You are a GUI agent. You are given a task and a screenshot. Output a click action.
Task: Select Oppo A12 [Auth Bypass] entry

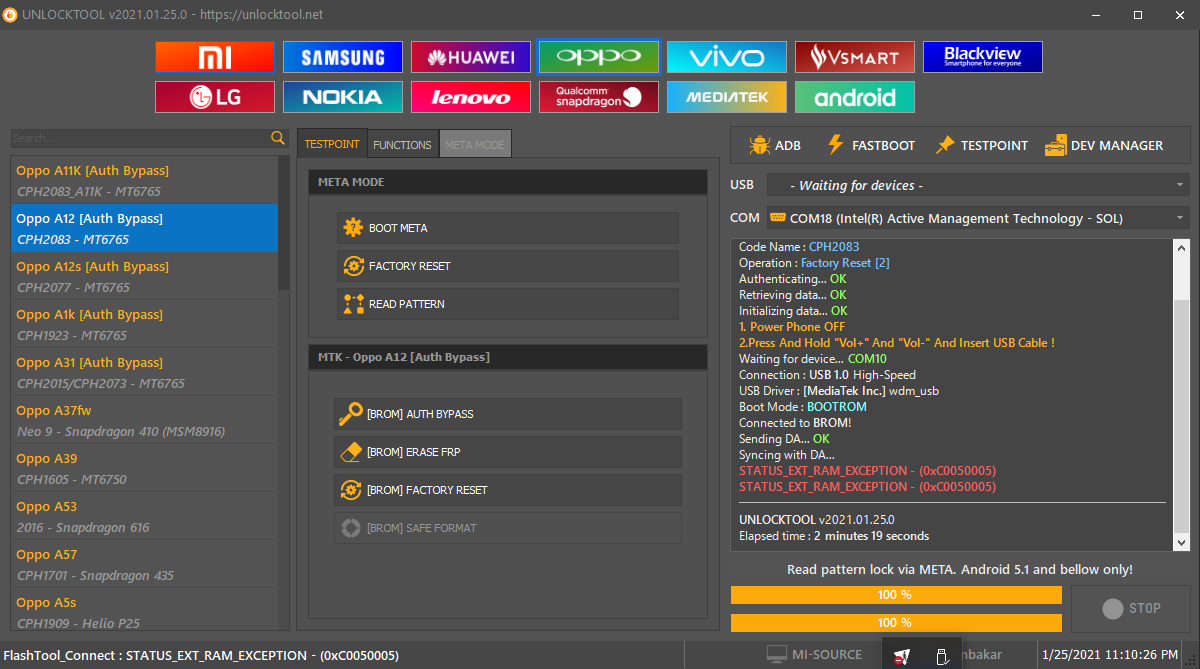pos(145,229)
